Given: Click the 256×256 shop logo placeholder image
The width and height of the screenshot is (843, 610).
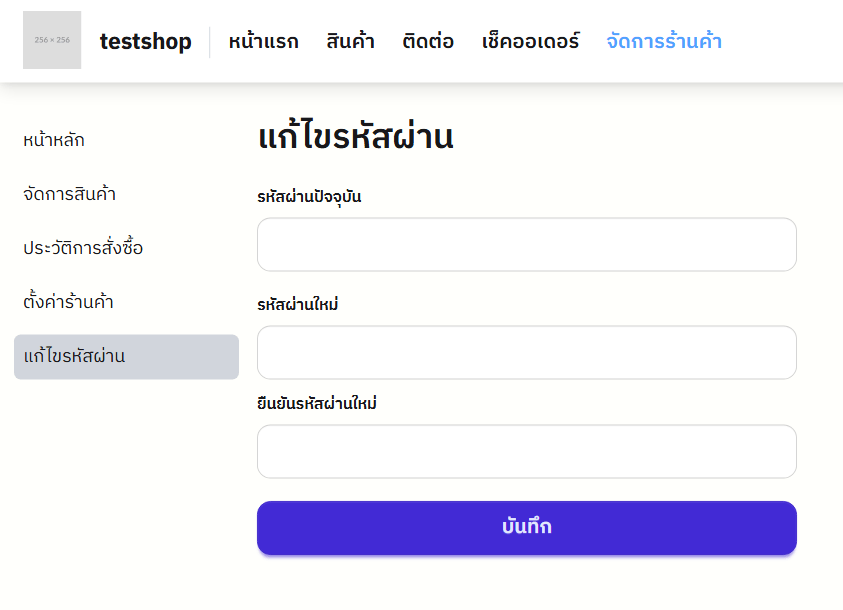Looking at the screenshot, I should [x=52, y=40].
